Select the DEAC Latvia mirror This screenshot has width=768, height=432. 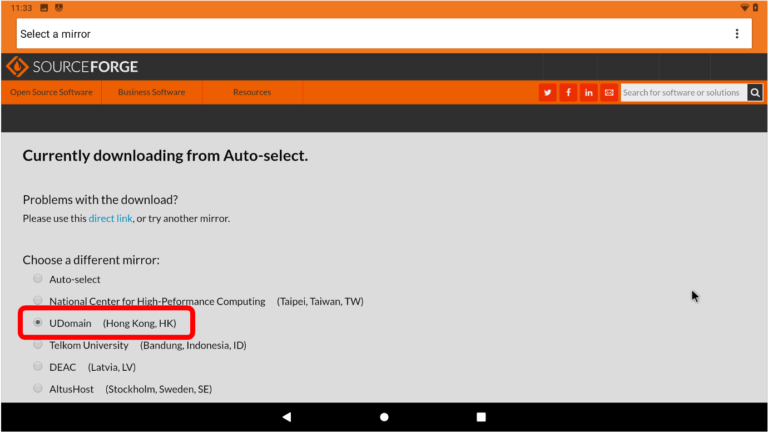click(38, 367)
